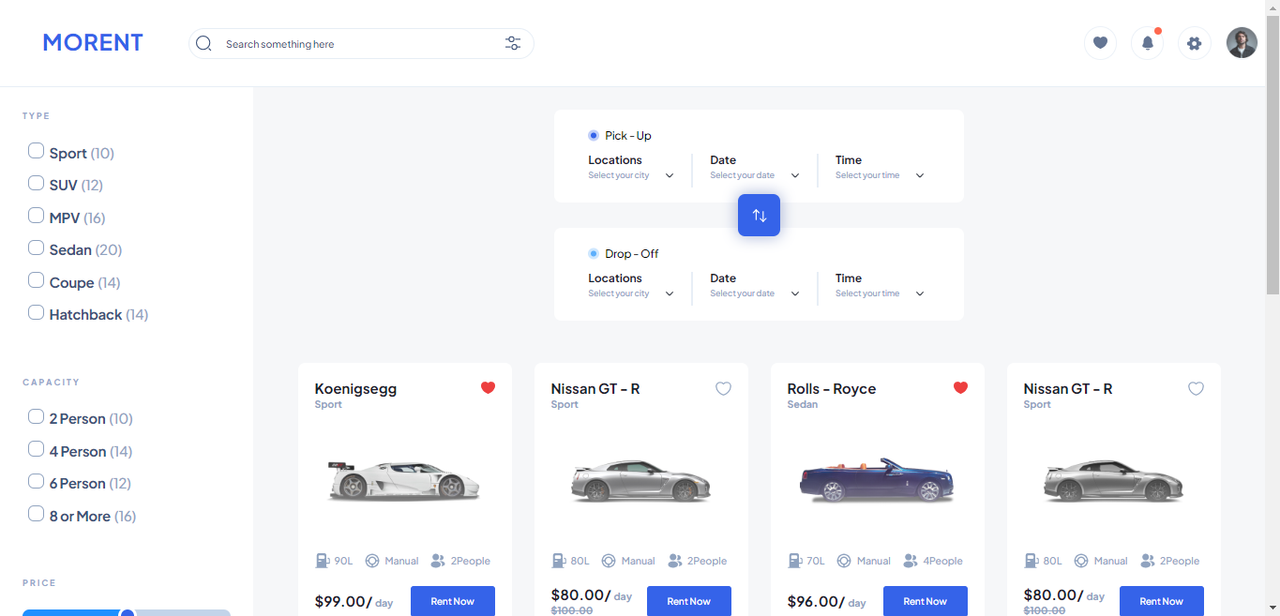Tick the Sedan type checkbox

36,248
